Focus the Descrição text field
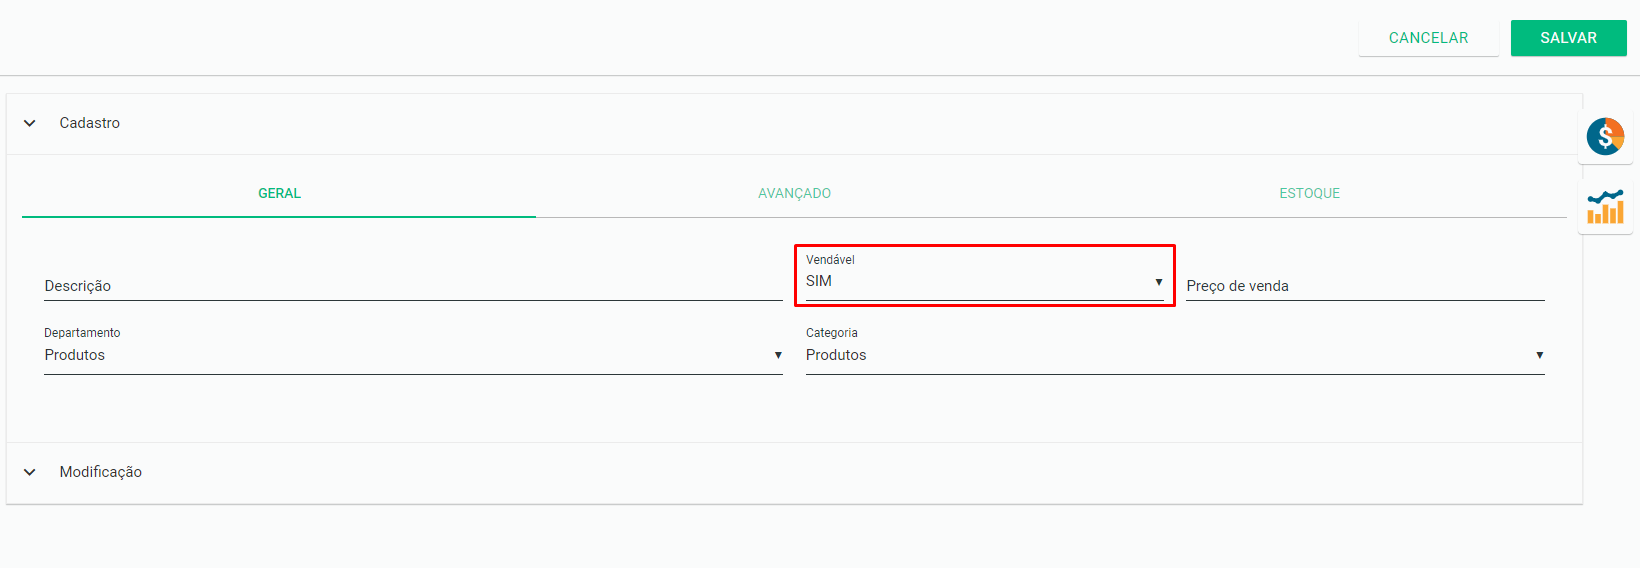 tap(413, 285)
